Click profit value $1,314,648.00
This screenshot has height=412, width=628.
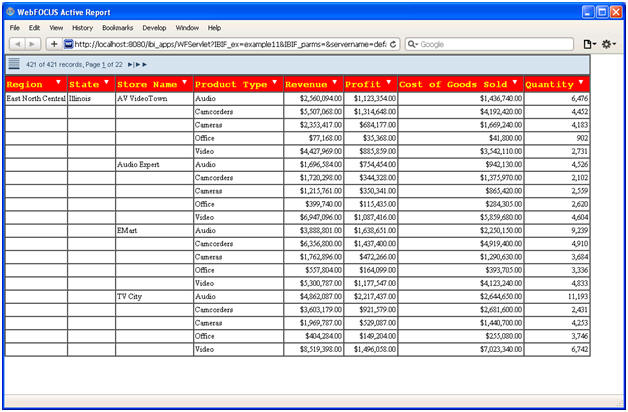[x=375, y=111]
